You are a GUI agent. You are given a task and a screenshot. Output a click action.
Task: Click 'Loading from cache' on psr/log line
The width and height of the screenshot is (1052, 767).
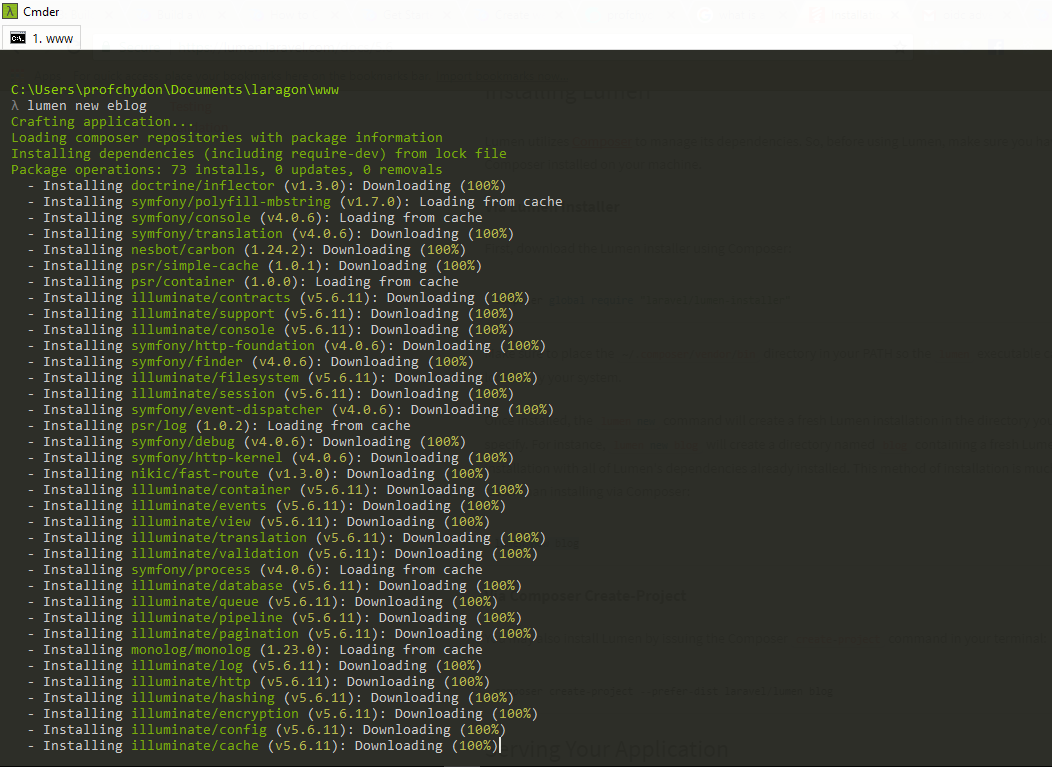tap(339, 425)
